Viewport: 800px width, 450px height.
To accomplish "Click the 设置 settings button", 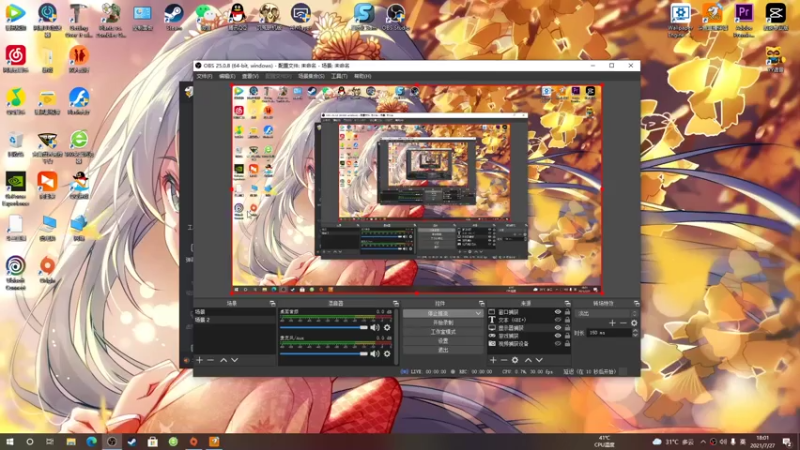I will [x=443, y=341].
